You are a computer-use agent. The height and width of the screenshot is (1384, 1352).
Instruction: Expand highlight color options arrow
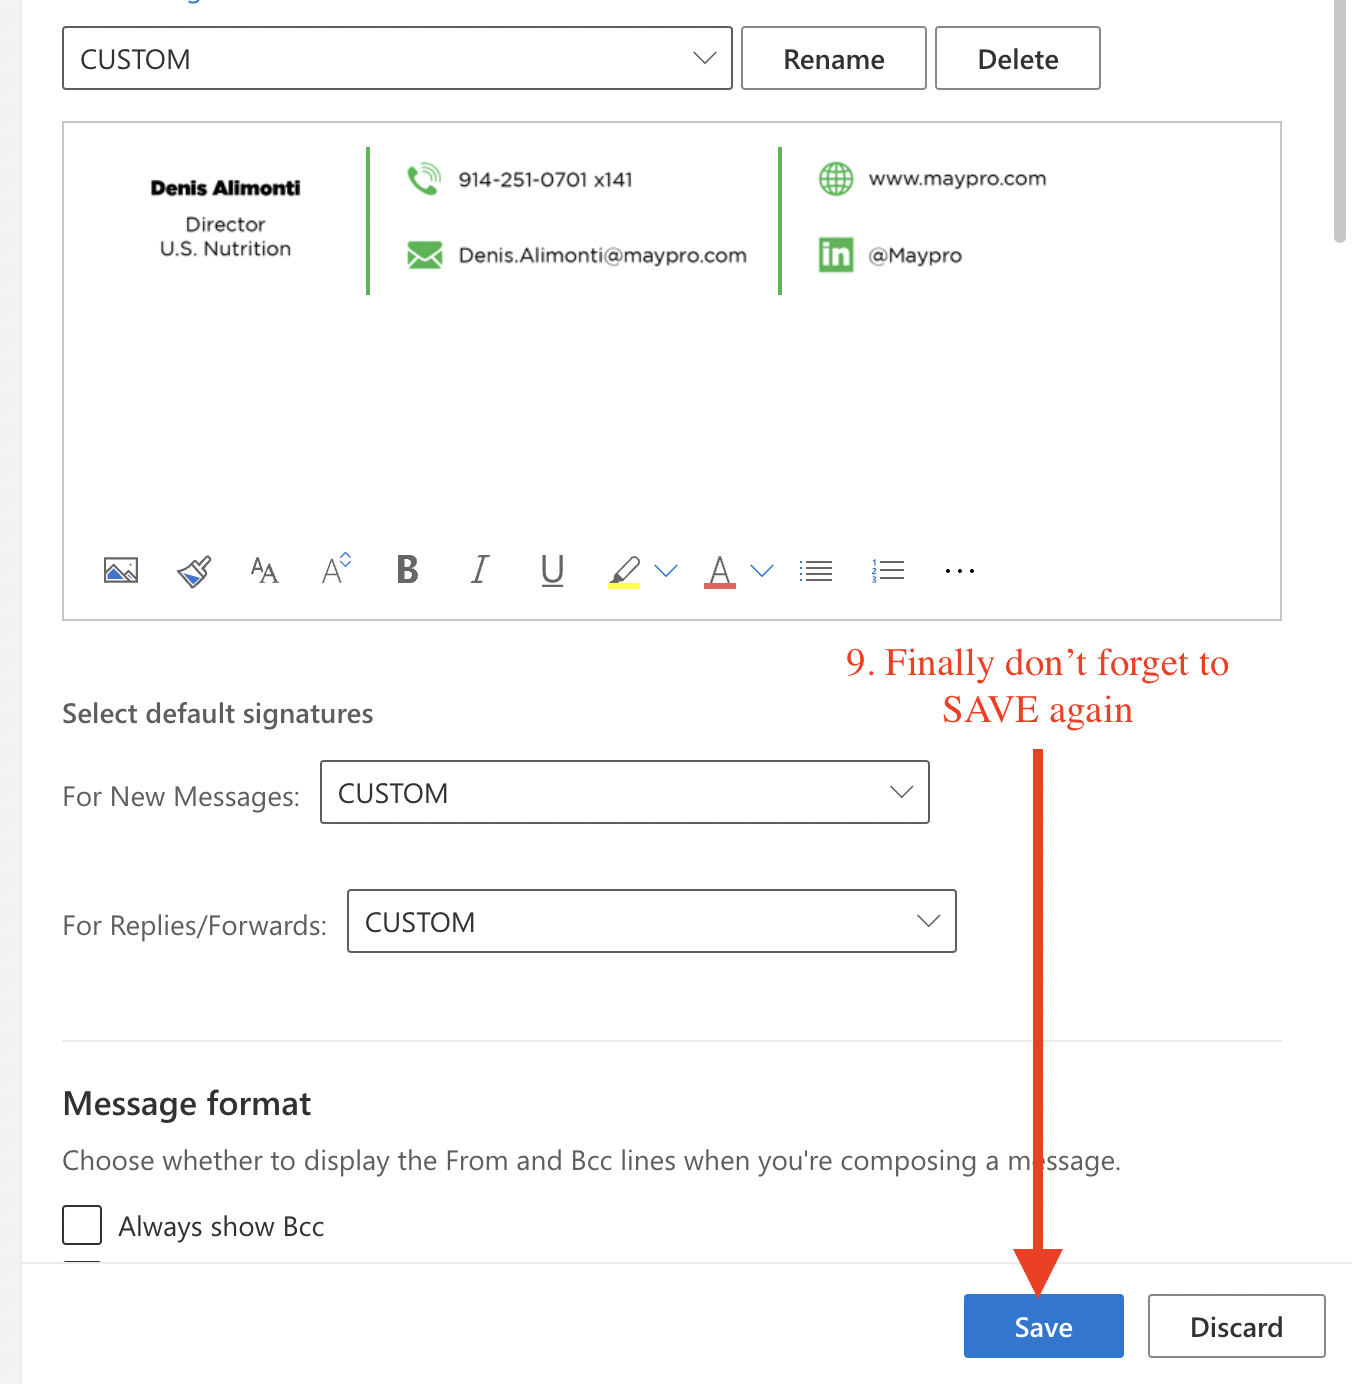click(x=666, y=571)
